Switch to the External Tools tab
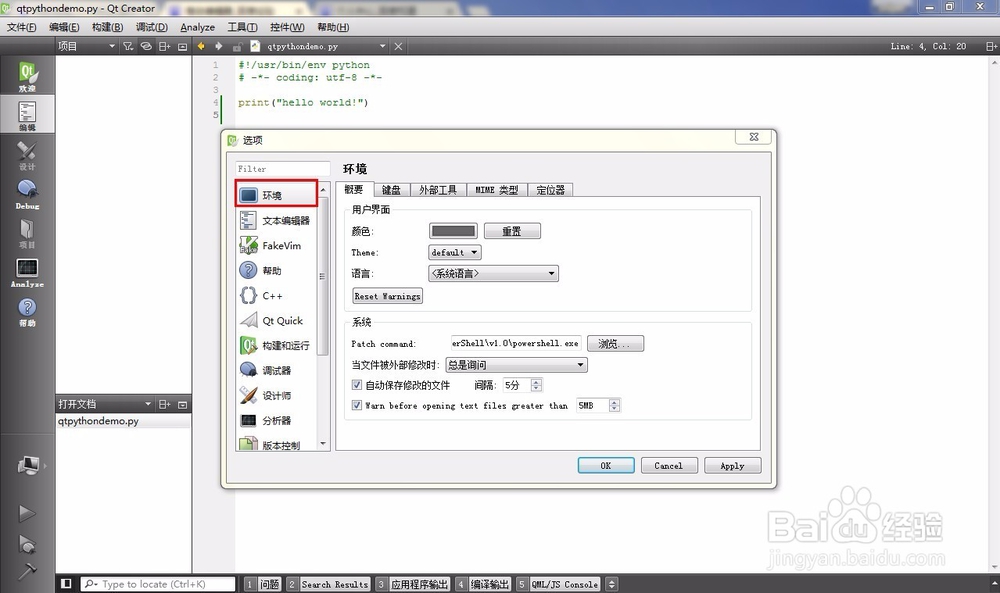Image resolution: width=1000 pixels, height=593 pixels. (x=438, y=189)
